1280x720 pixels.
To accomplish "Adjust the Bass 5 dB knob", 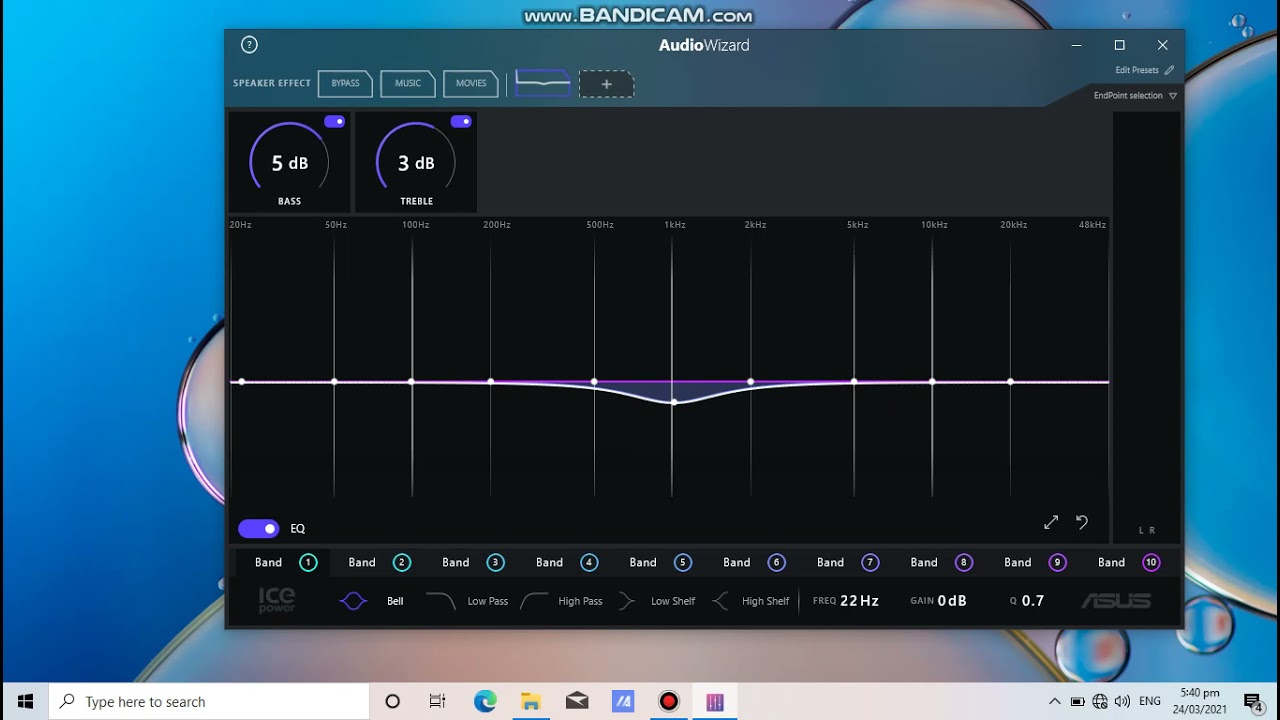I will tap(289, 162).
